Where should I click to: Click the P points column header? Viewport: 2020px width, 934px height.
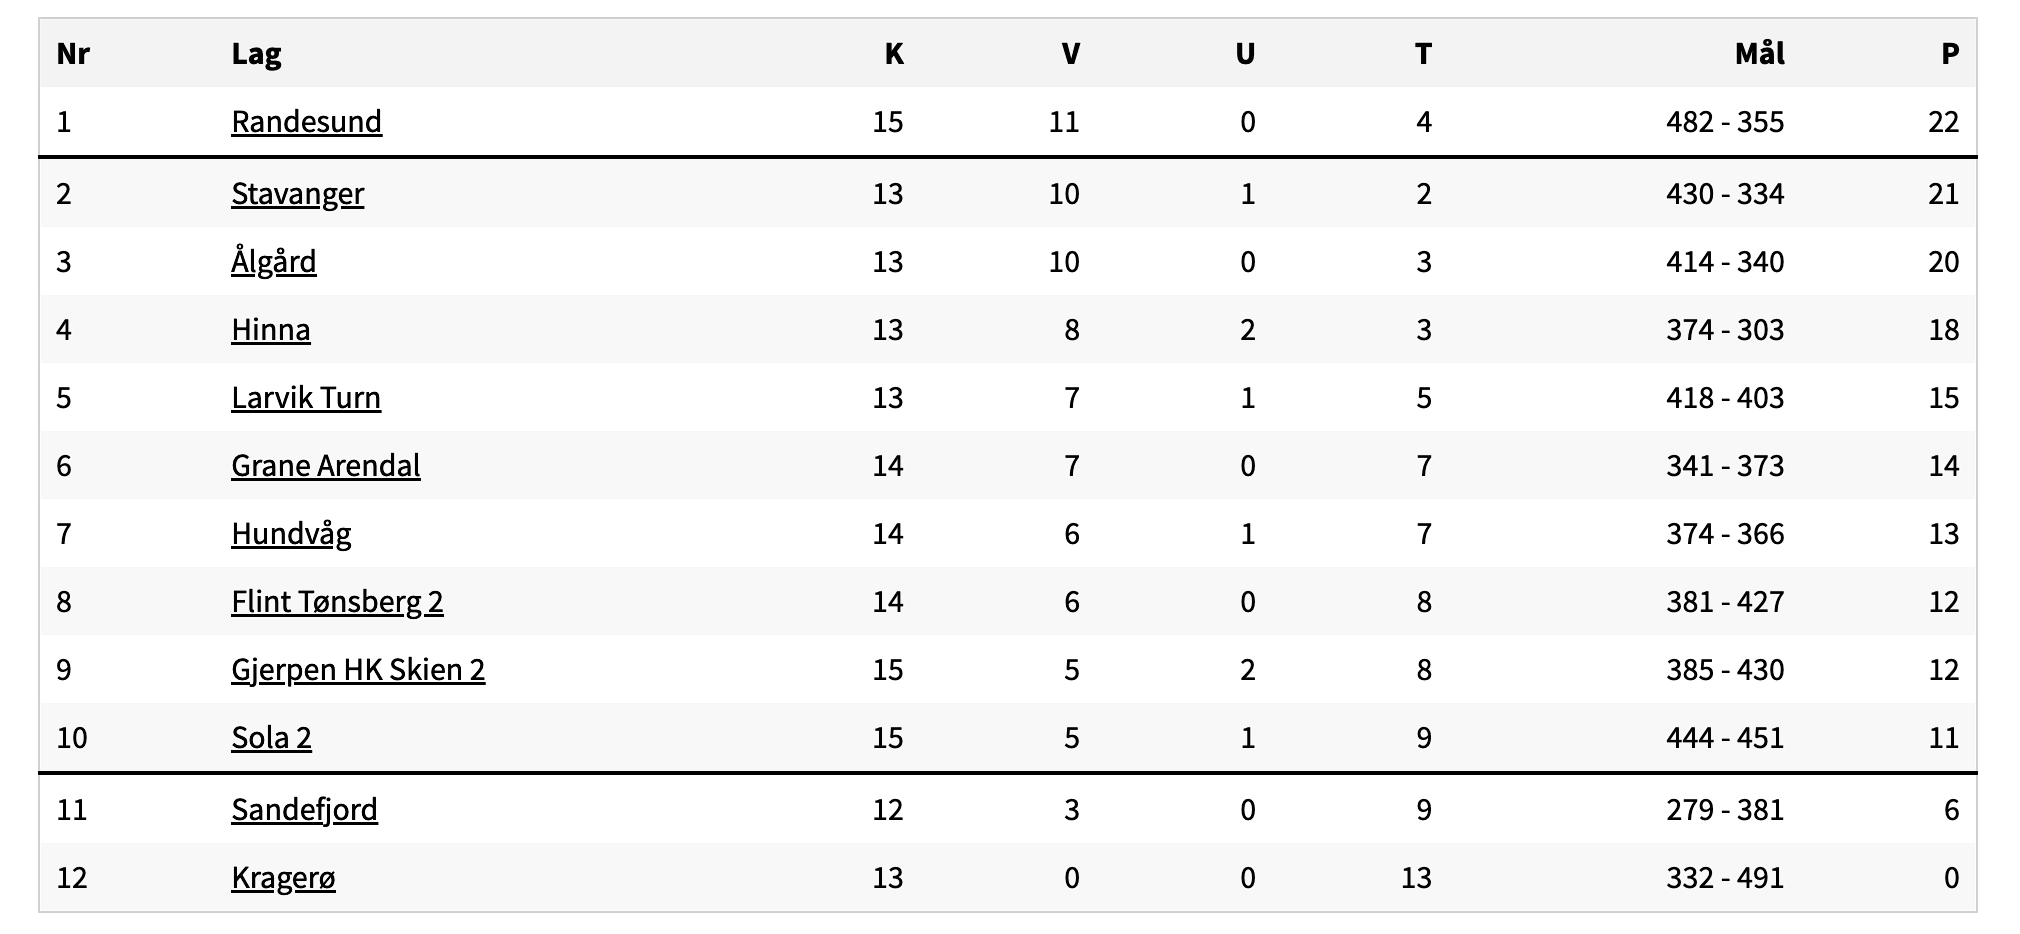(x=1949, y=54)
